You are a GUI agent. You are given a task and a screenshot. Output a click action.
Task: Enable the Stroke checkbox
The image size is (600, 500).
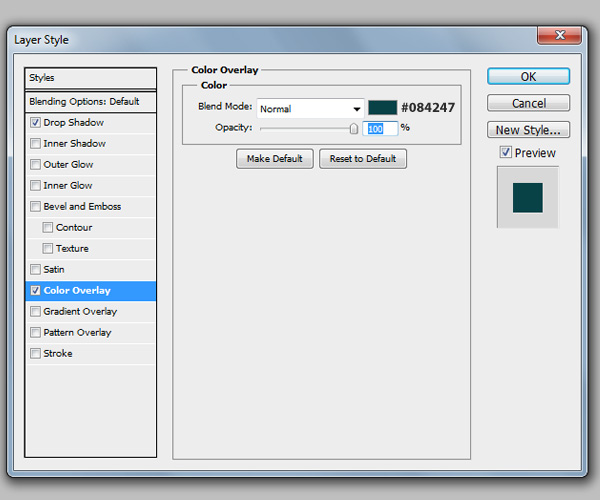coord(35,353)
